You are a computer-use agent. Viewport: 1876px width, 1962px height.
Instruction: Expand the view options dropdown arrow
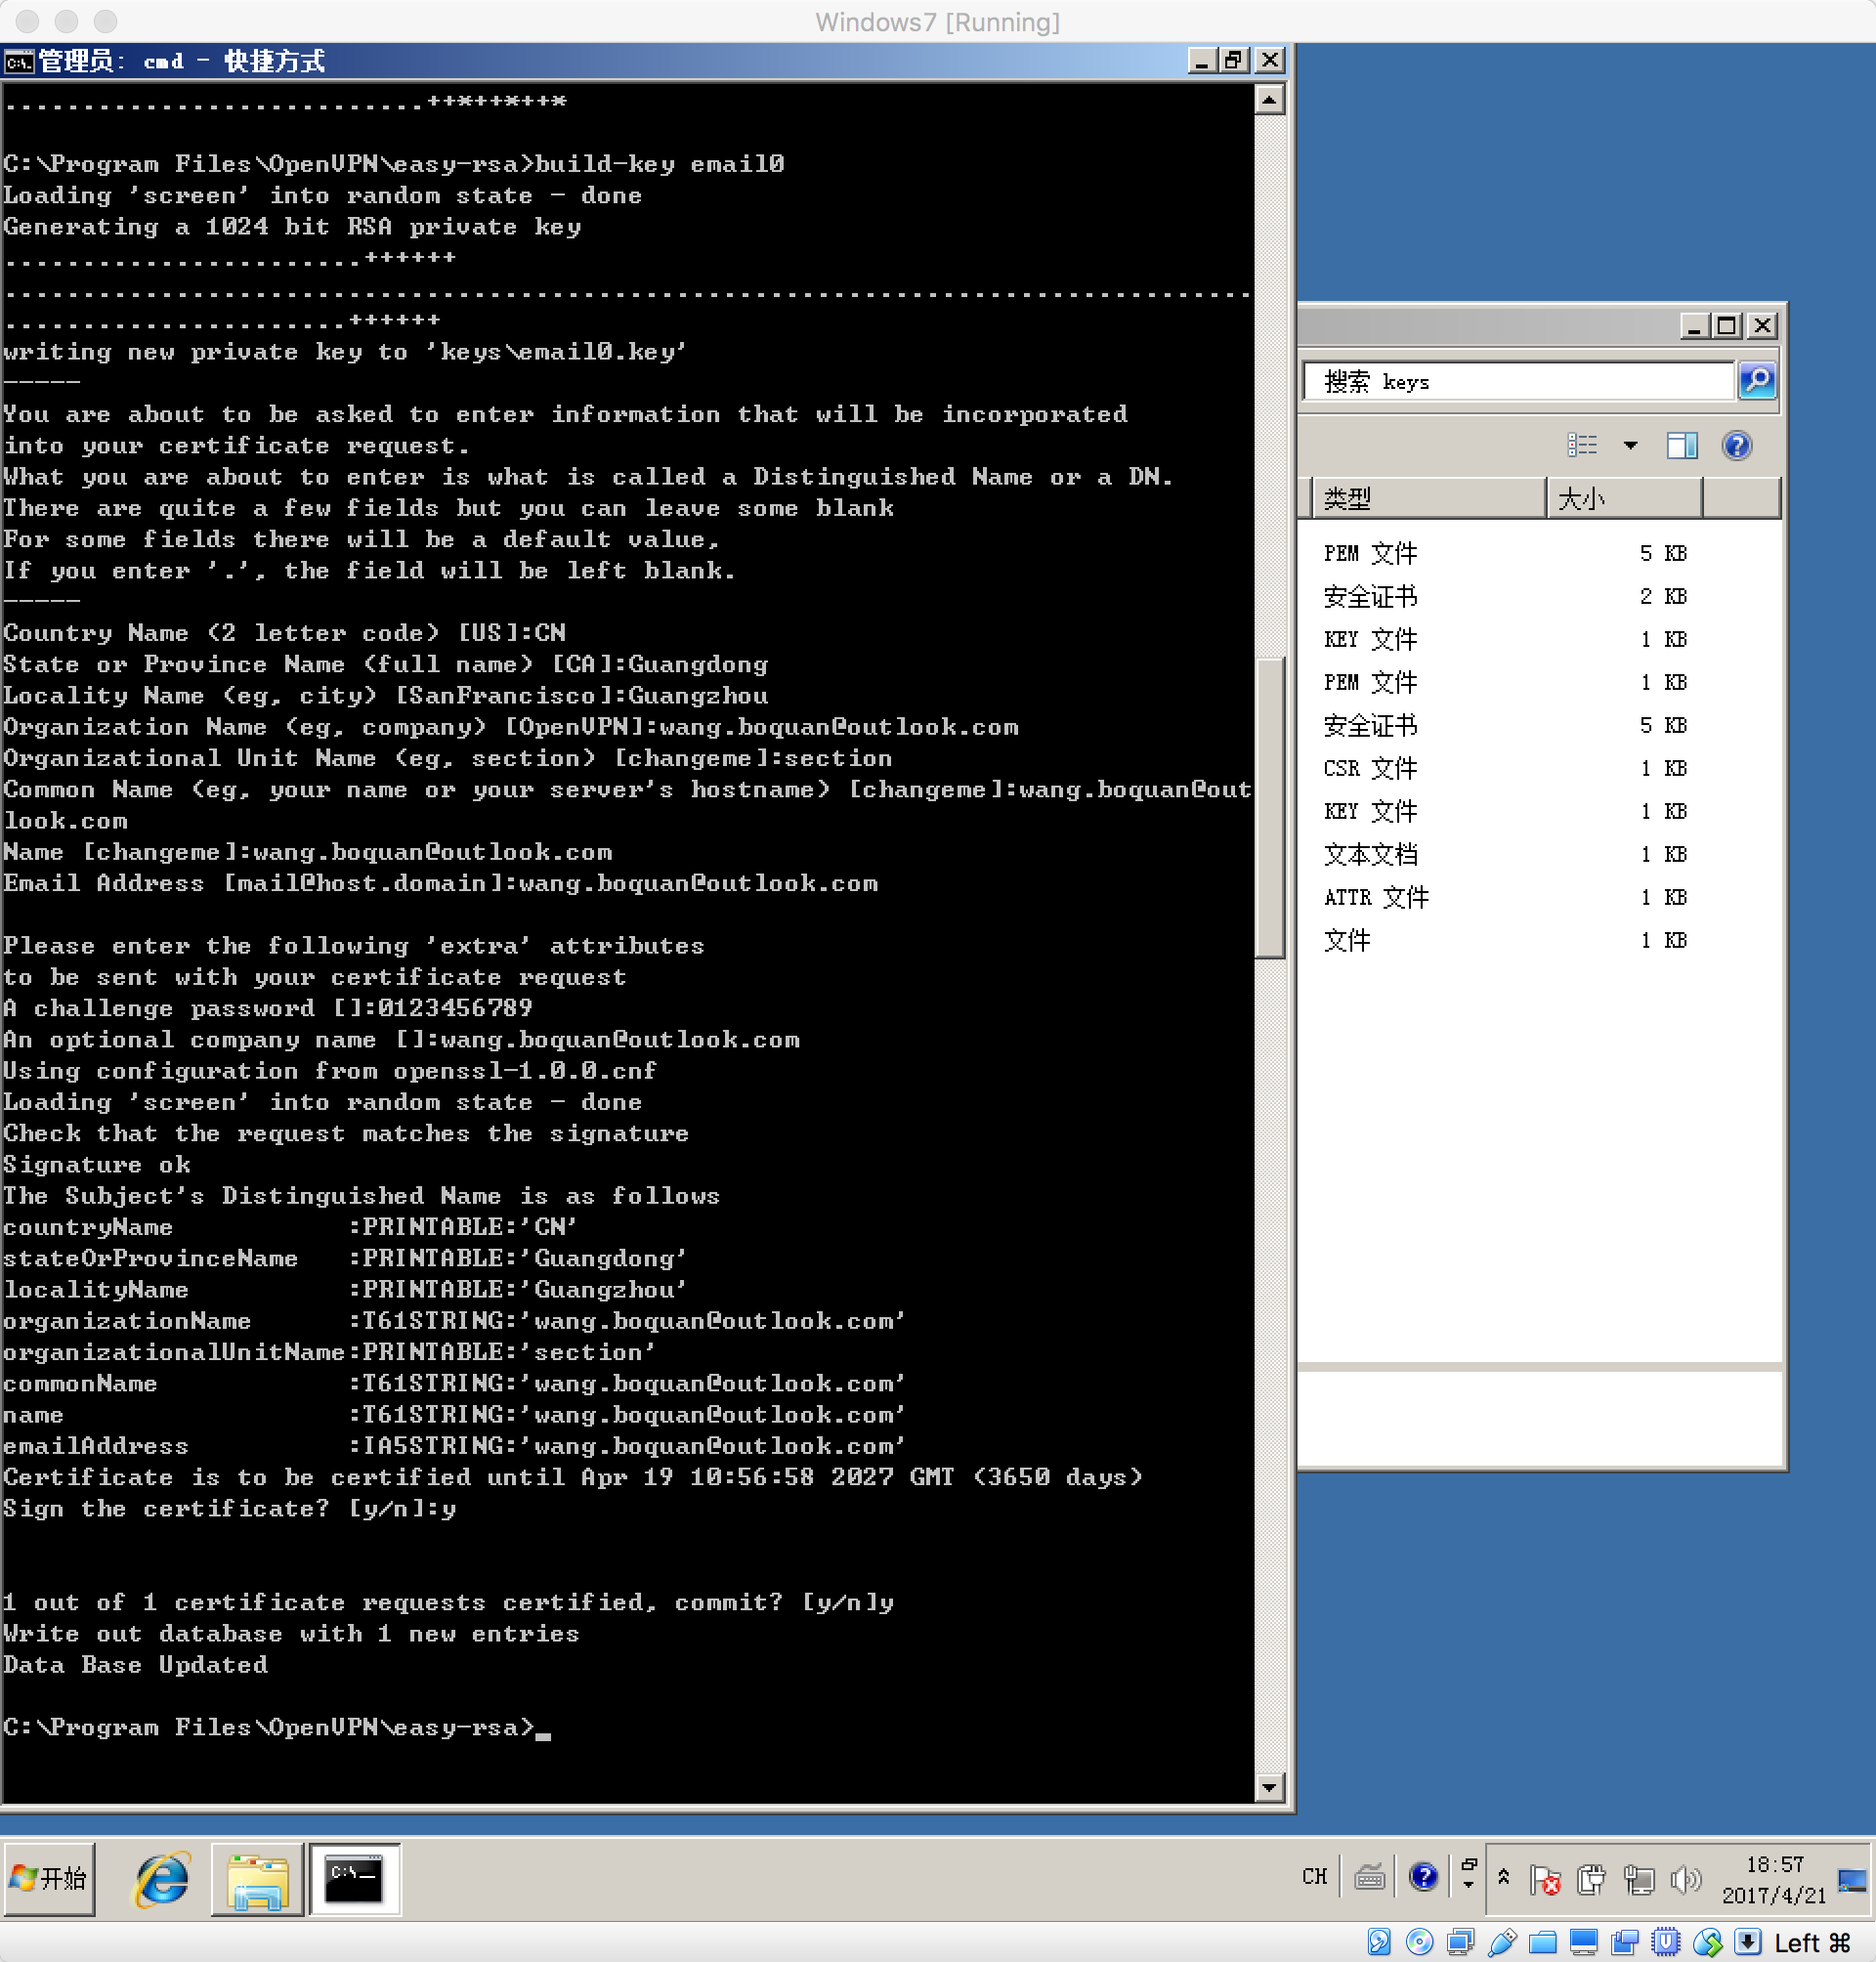(x=1631, y=445)
